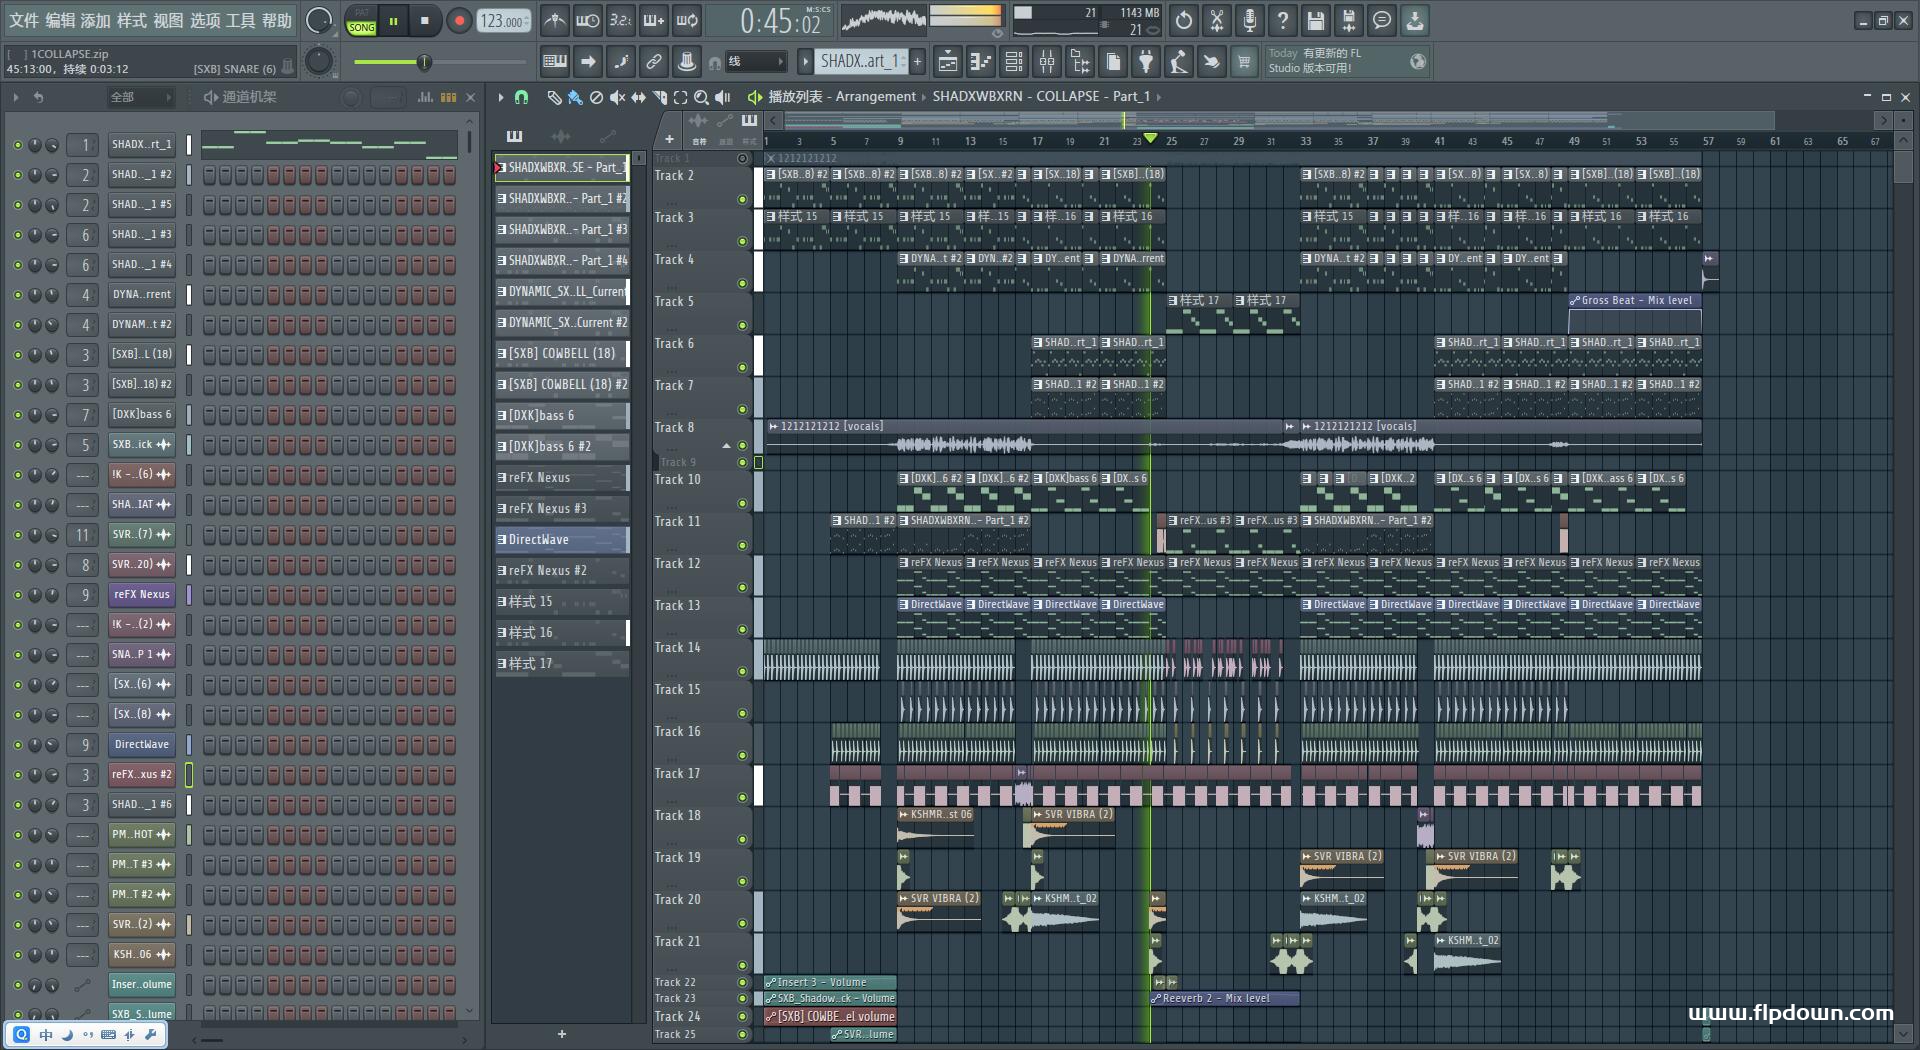Toggle the metronome icon
Screen dimensions: 1920x1050
555,20
